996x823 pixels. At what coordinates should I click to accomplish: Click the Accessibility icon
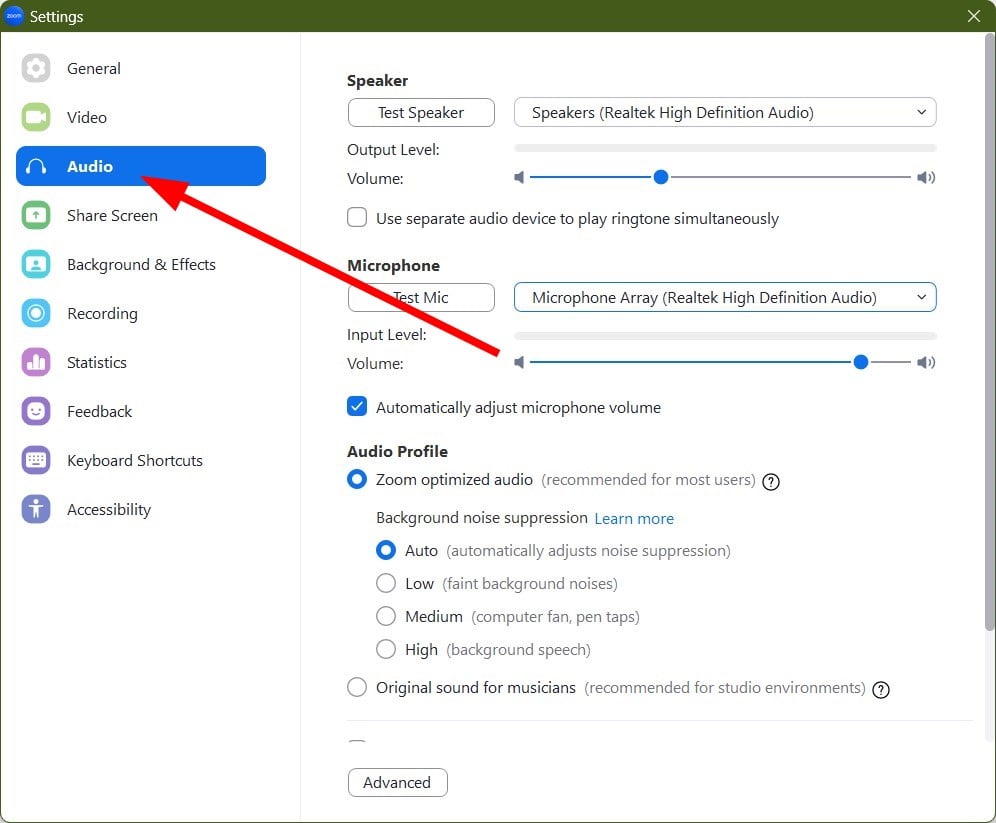(x=36, y=509)
